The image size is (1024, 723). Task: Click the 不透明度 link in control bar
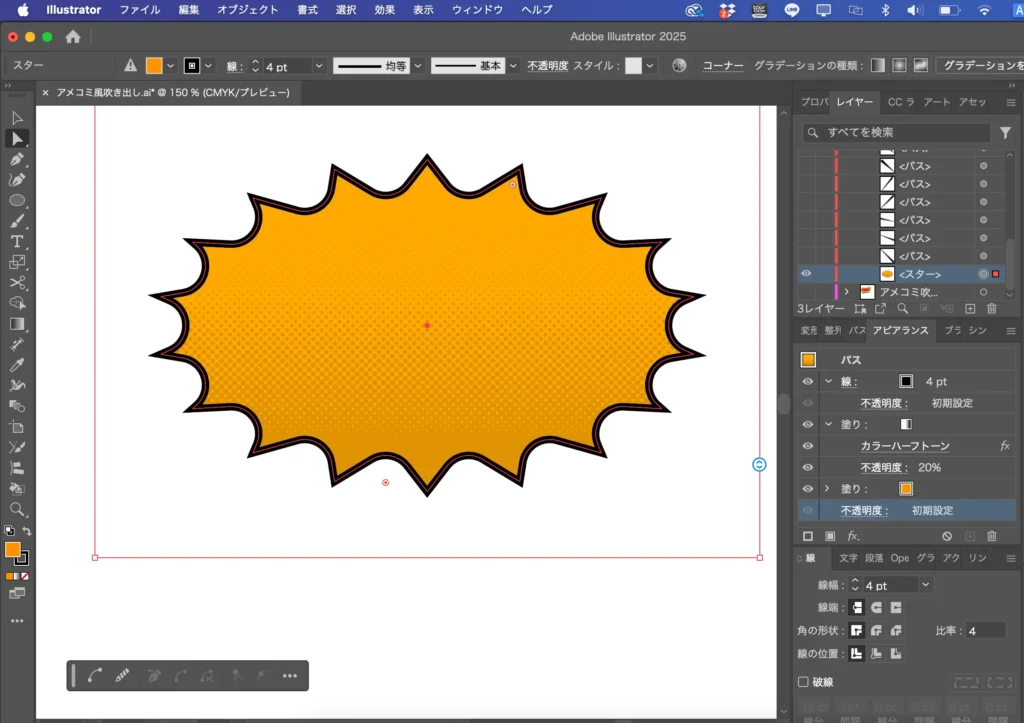pos(548,66)
